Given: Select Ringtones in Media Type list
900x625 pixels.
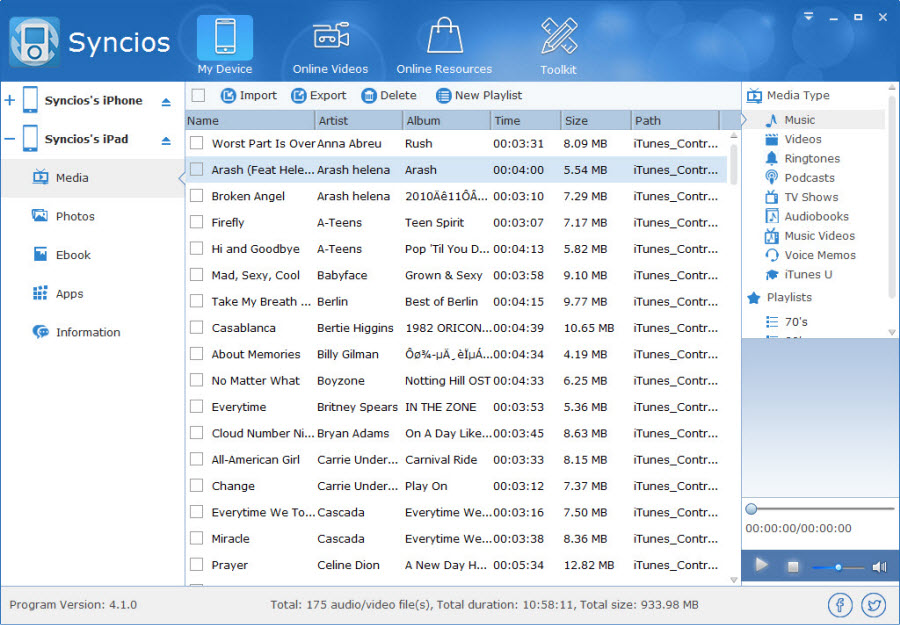Looking at the screenshot, I should point(811,159).
